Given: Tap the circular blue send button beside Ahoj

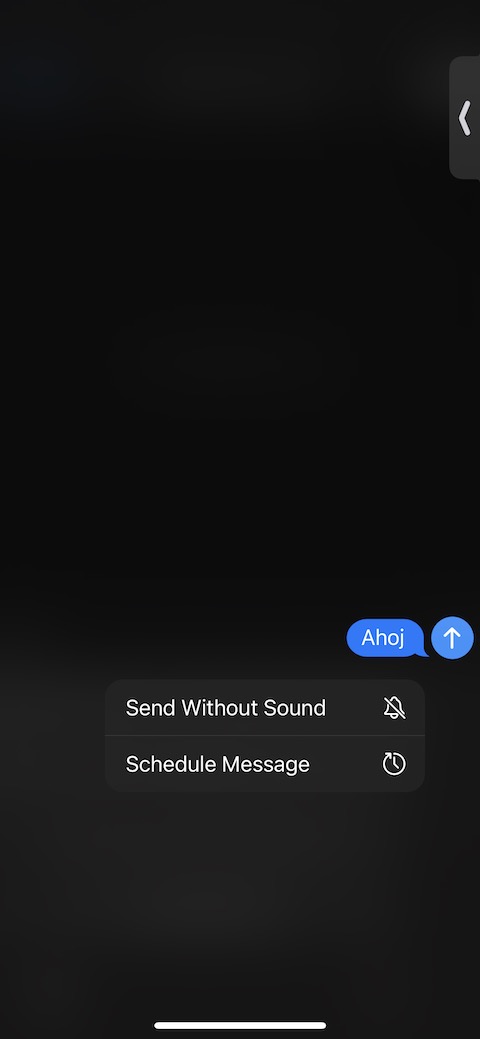Looking at the screenshot, I should [452, 638].
